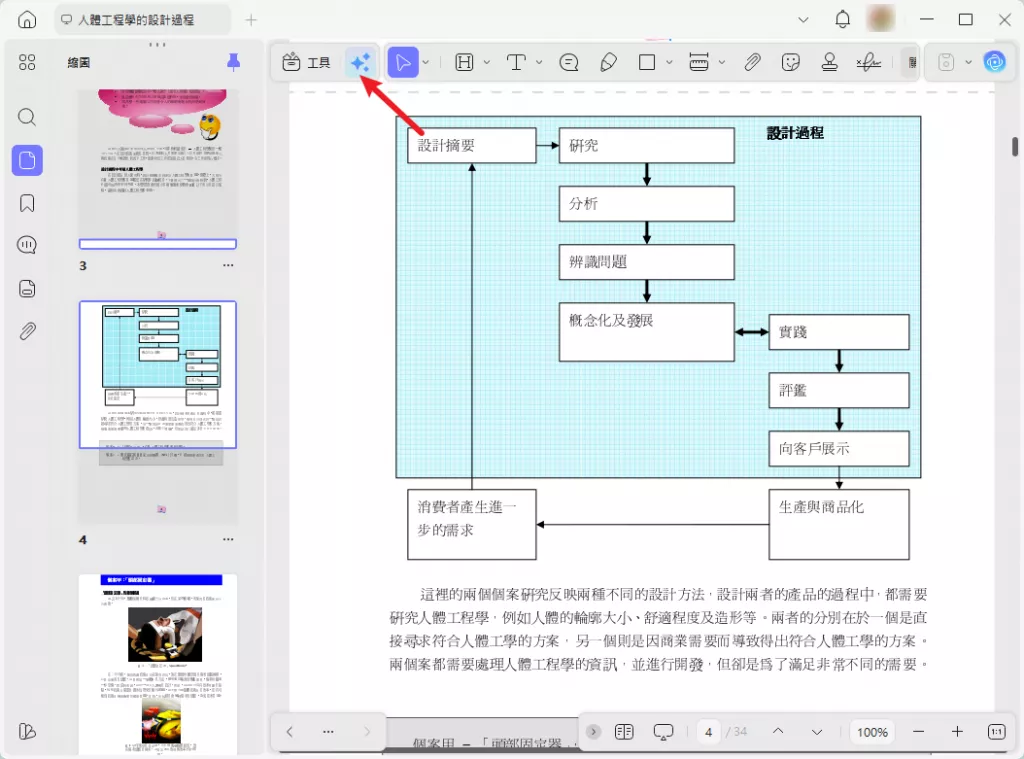
Task: Start the slideshow presentation mode
Action: pos(663,732)
